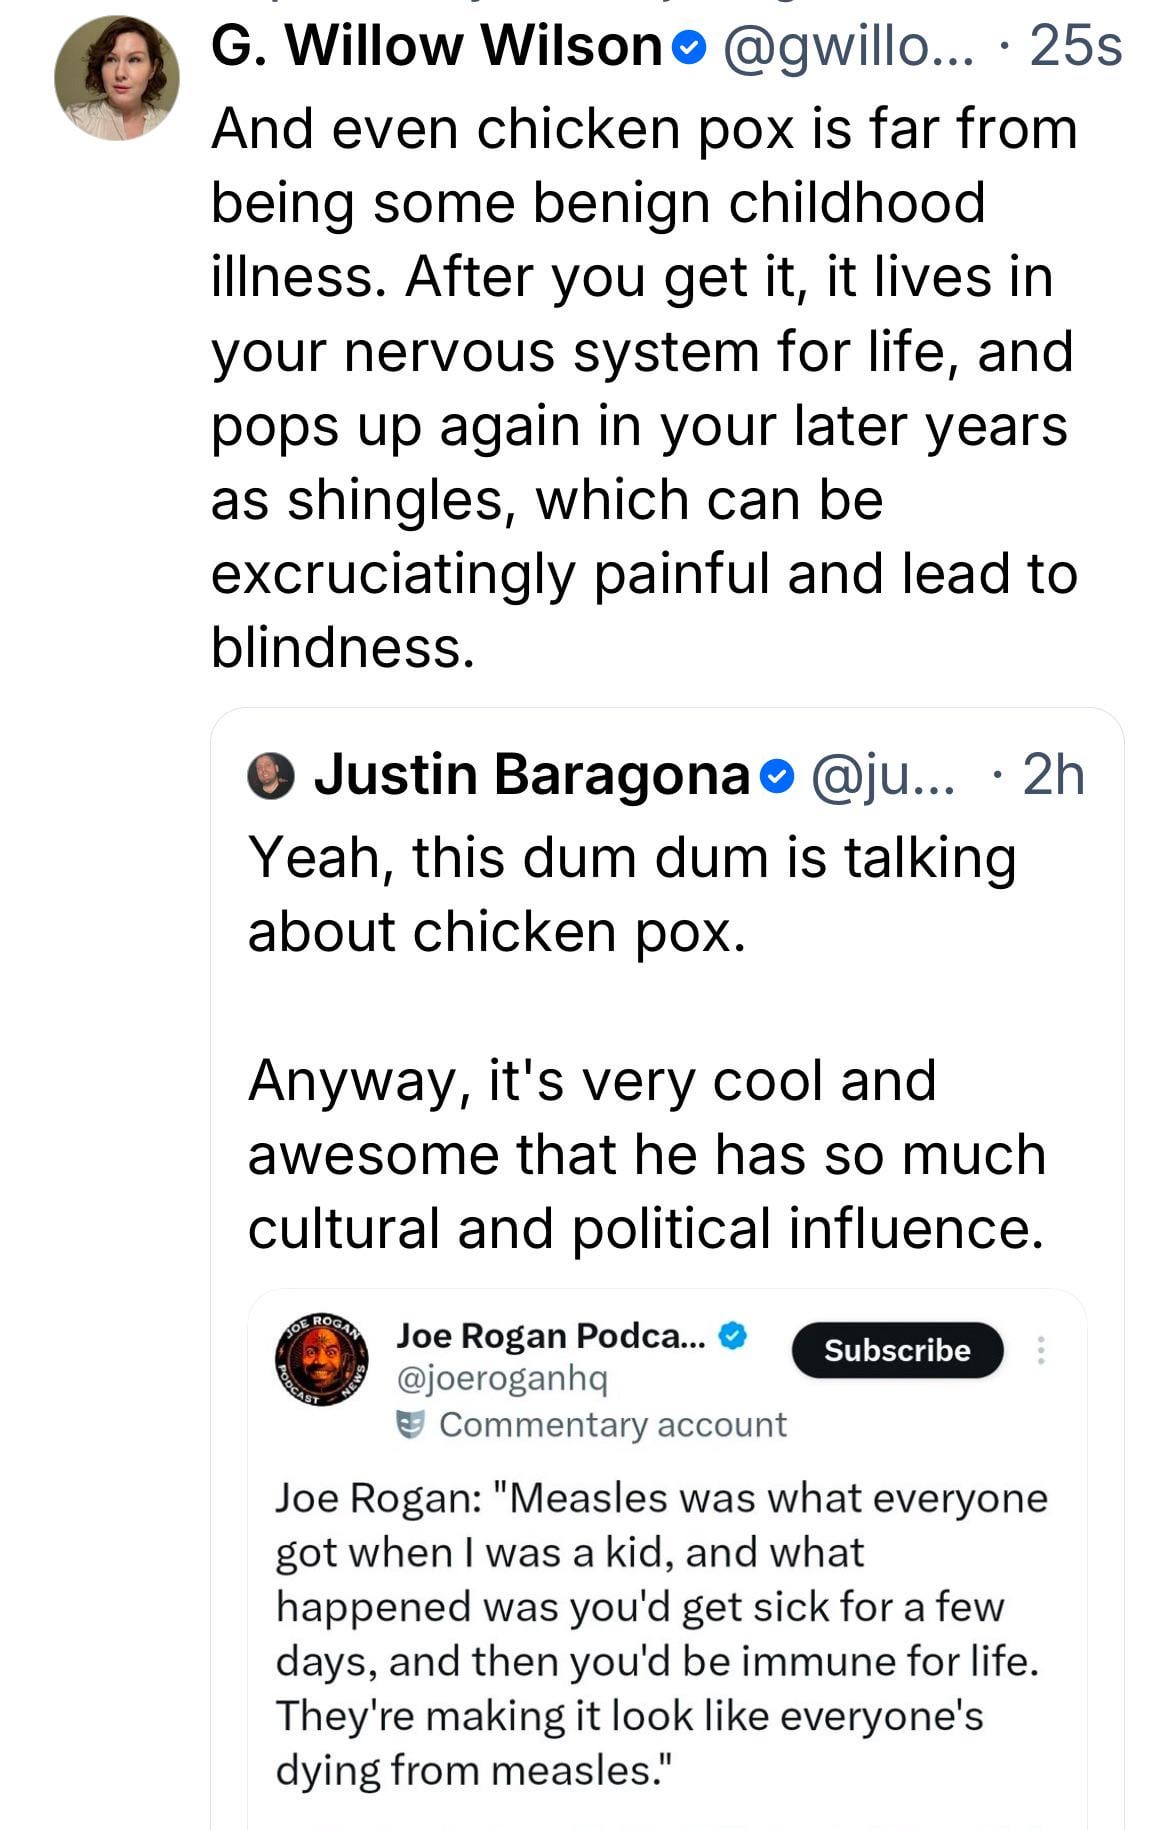Click the G. Willow Wilson display name
Image resolution: width=1170 pixels, height=1830 pixels.
437,47
